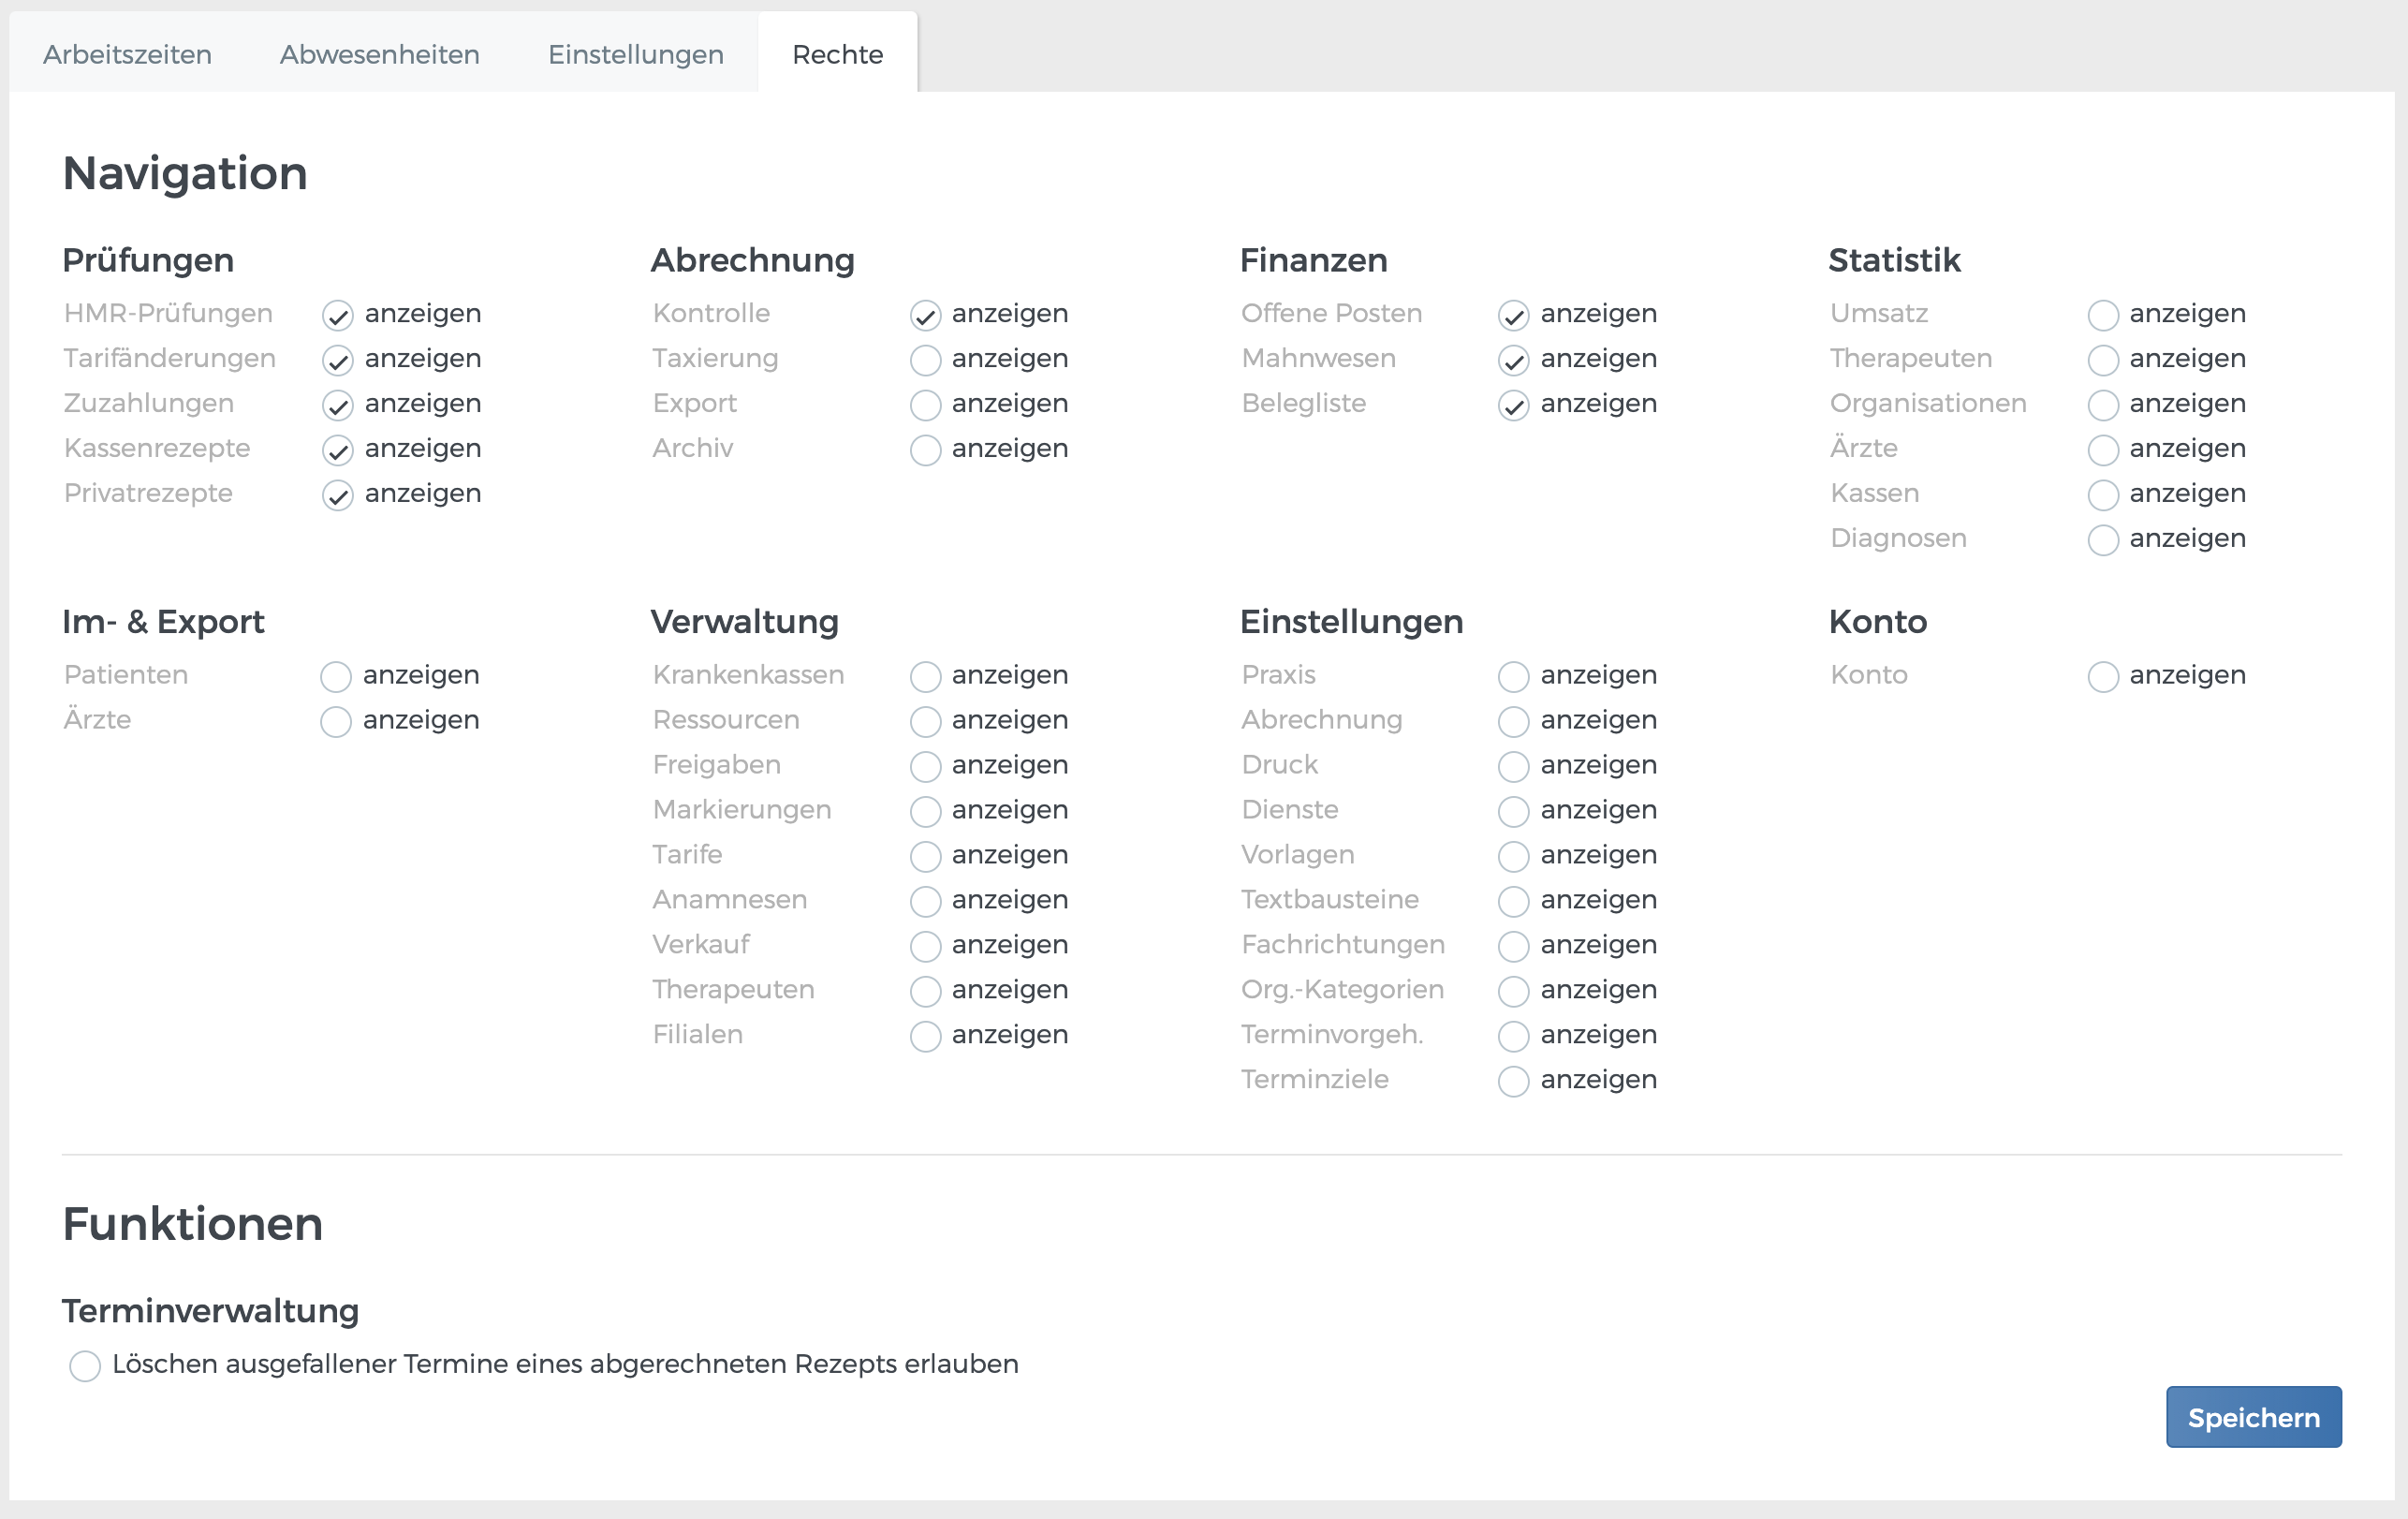
Task: Disable Belegliste anzeigen checkbox
Action: pyautogui.click(x=1513, y=405)
